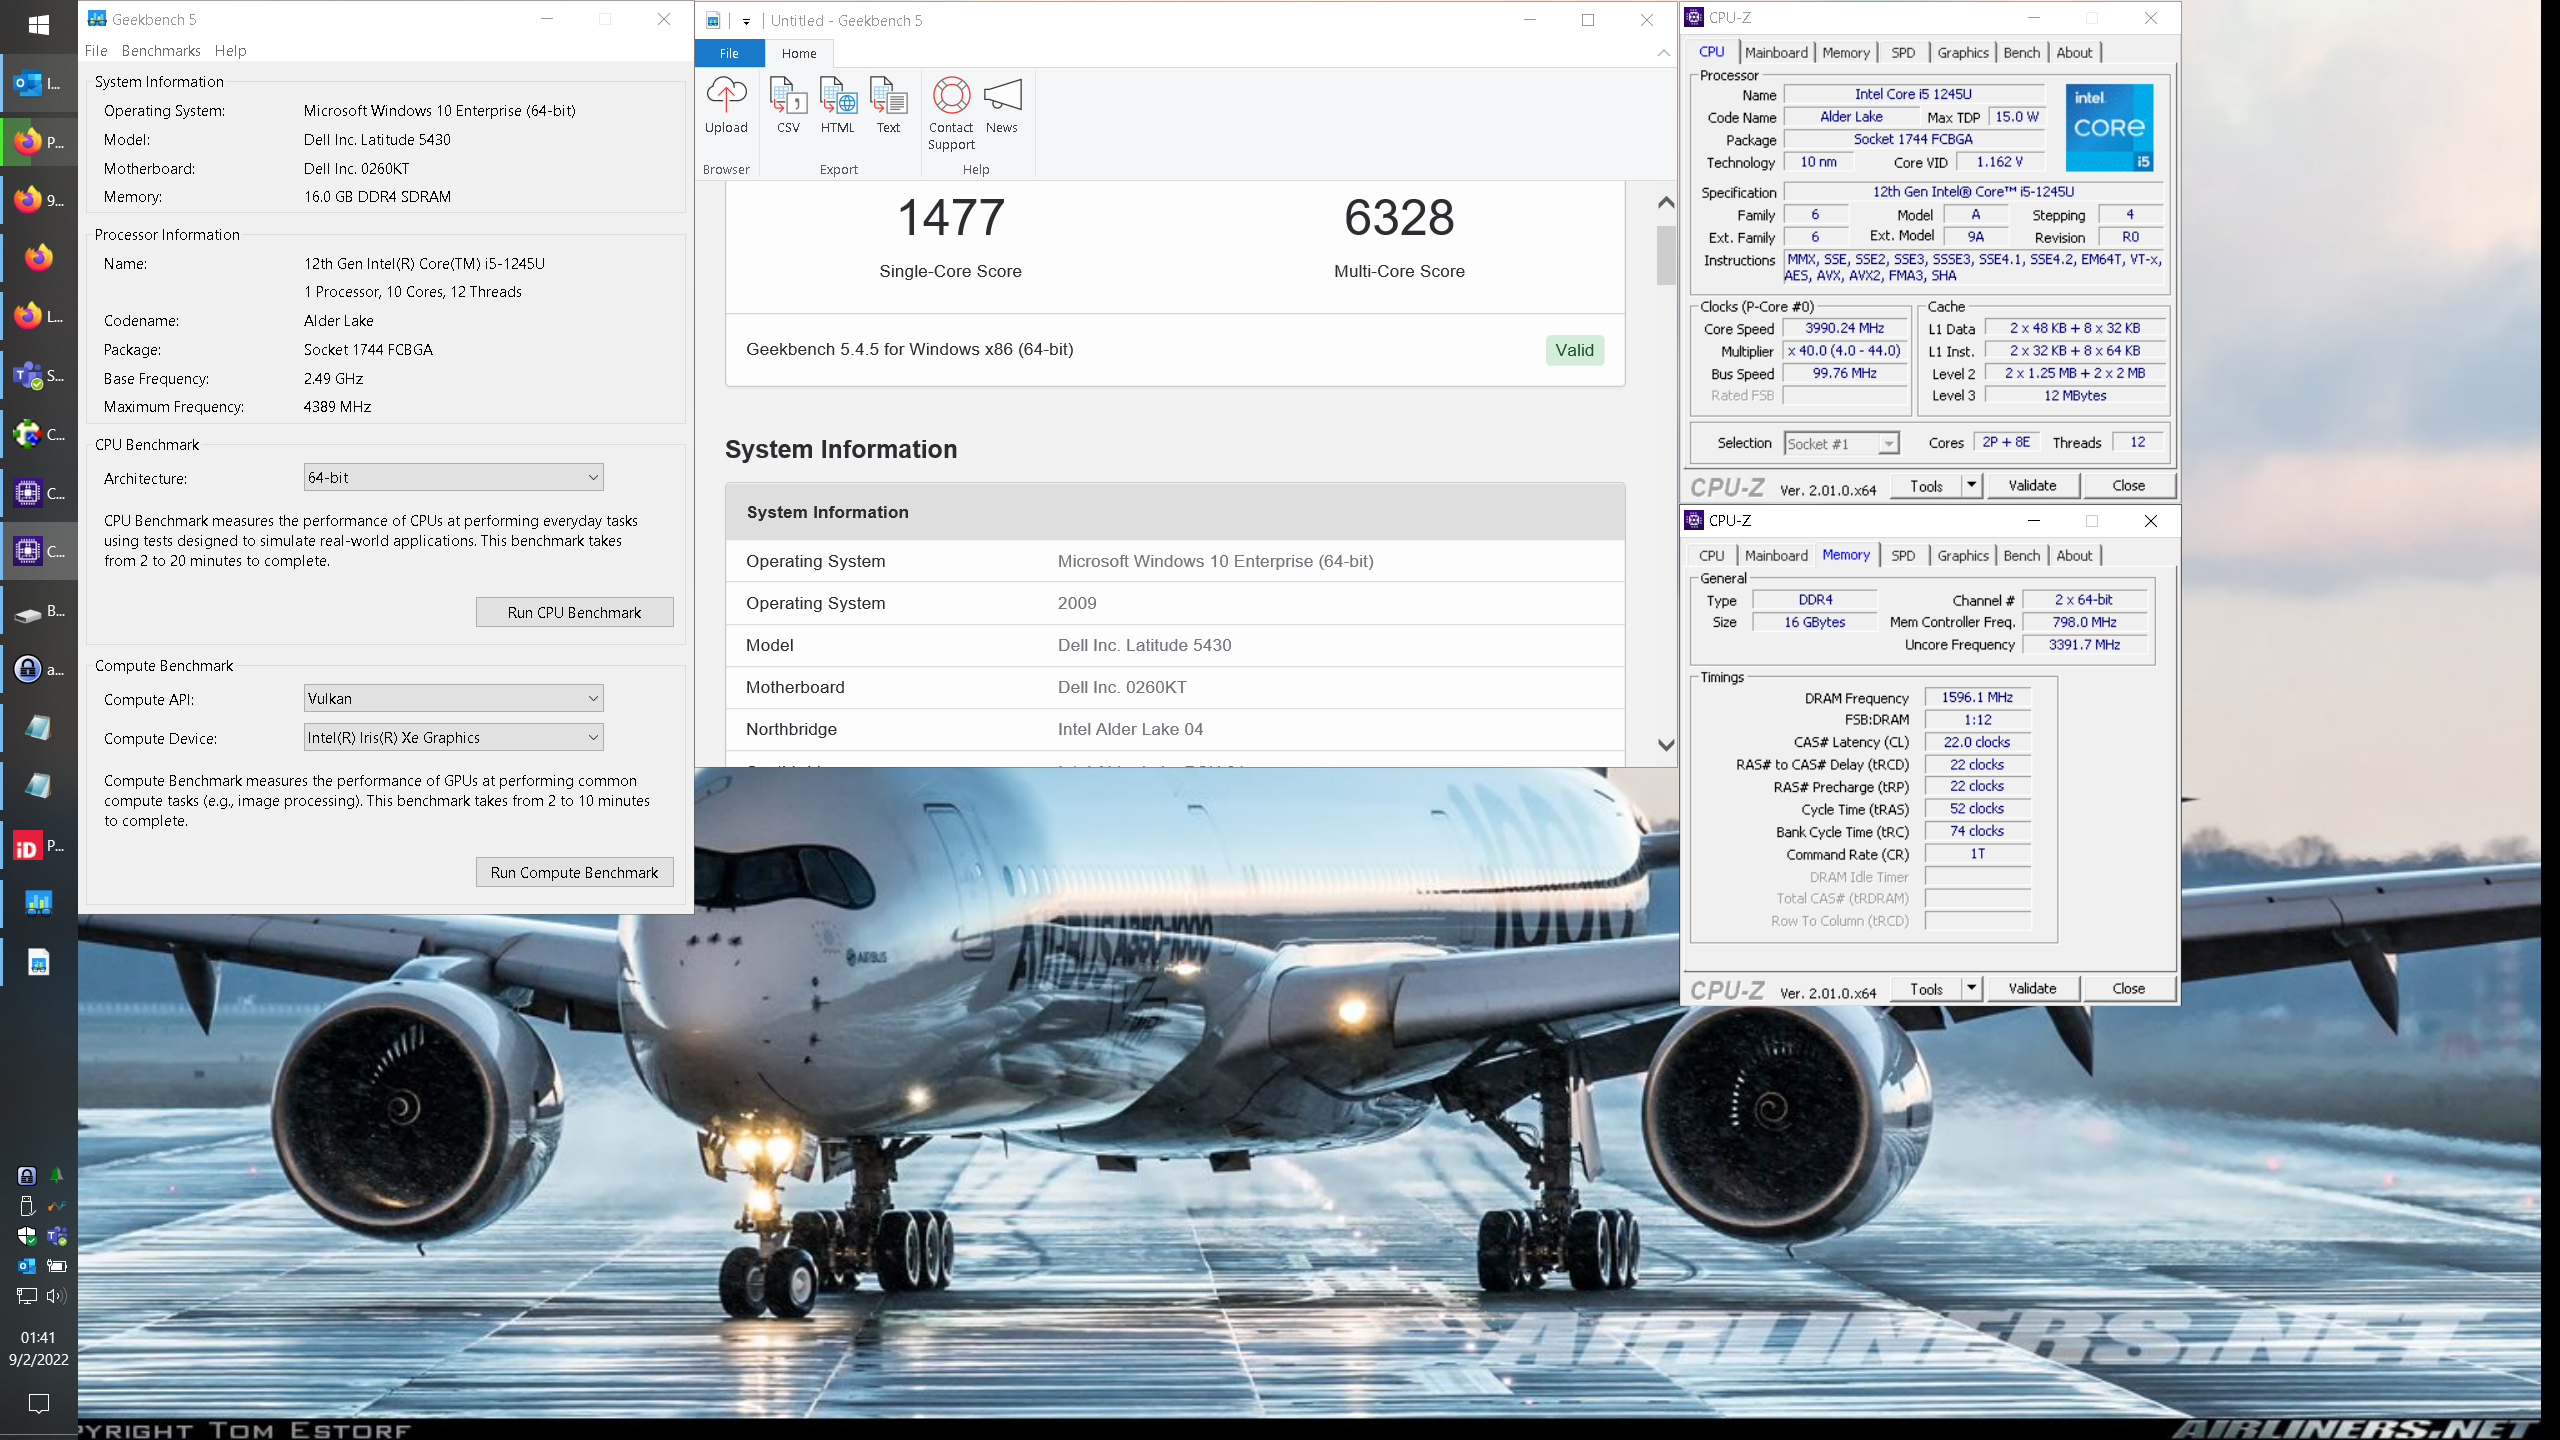The image size is (2560, 1440).
Task: Open the Compute API Vulkan dropdown
Action: 453,699
